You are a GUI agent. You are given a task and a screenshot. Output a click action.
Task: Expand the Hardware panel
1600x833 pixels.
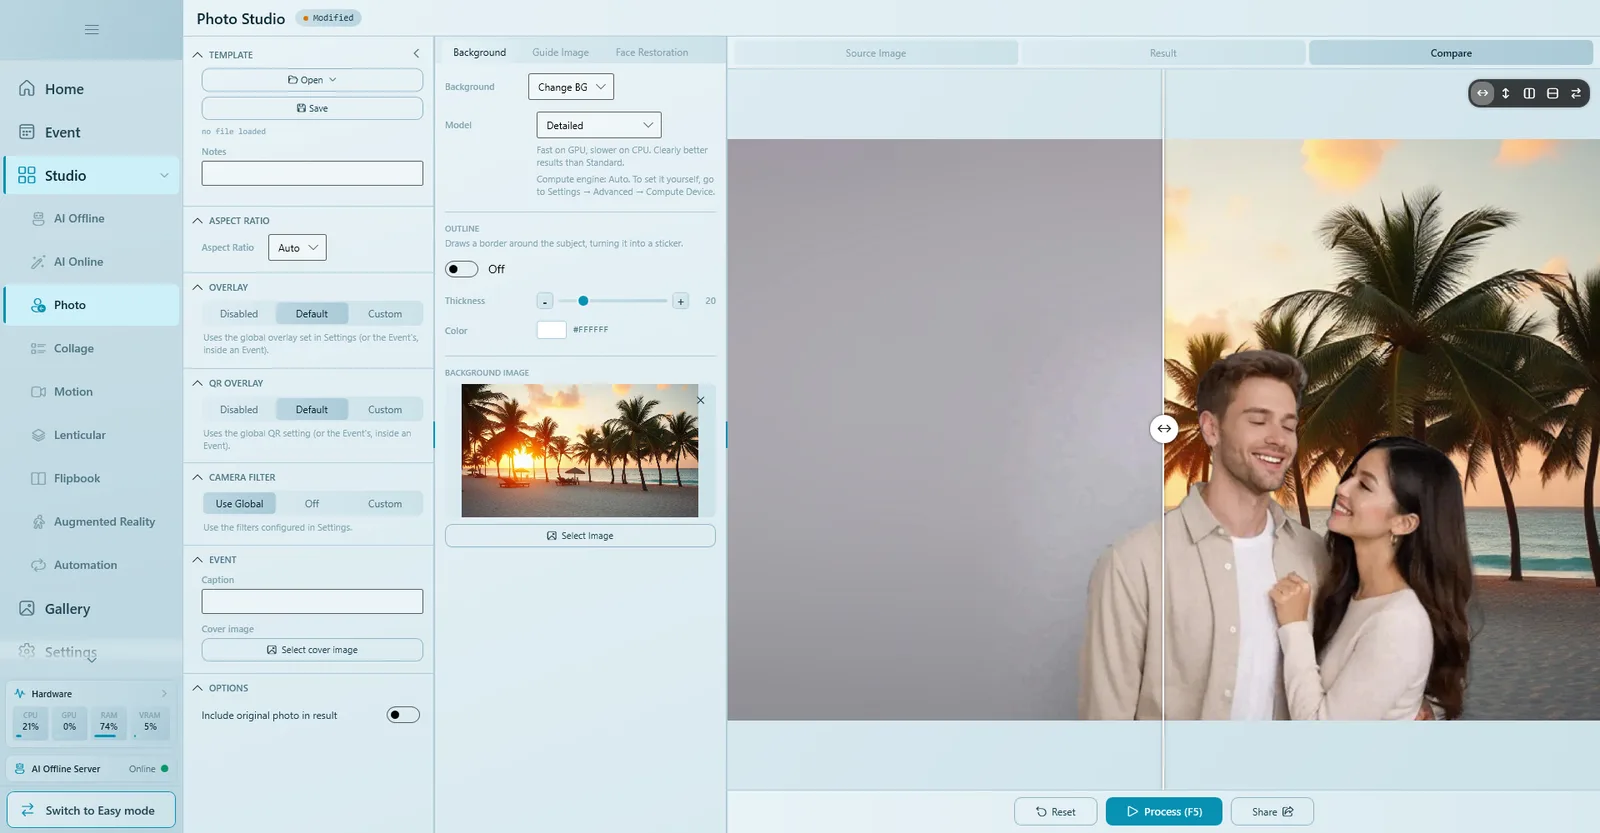(x=164, y=694)
